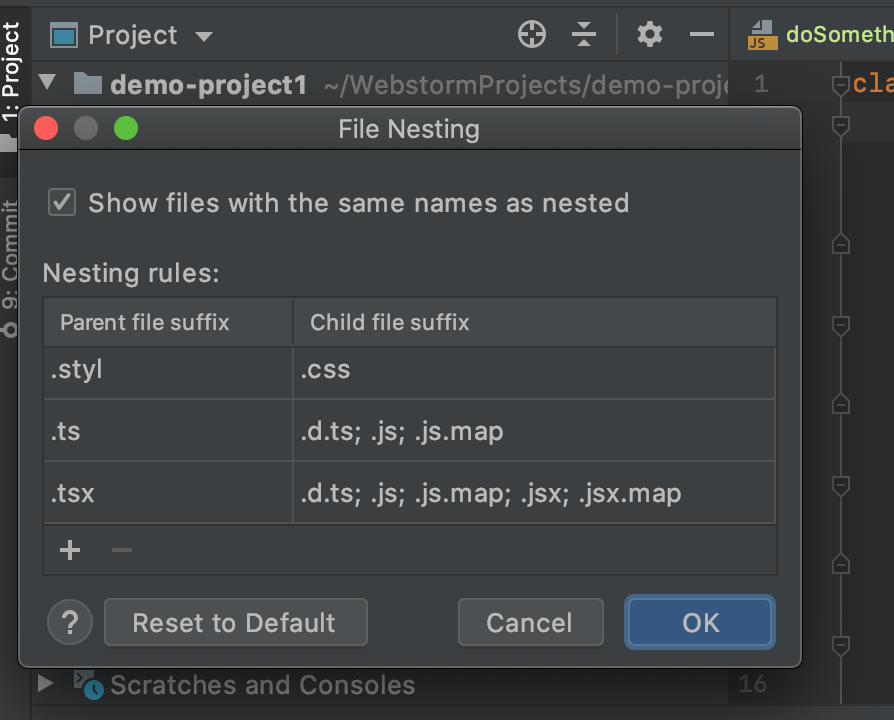Click the Reset to Default button
Screen dimensions: 894x720
click(x=235, y=623)
